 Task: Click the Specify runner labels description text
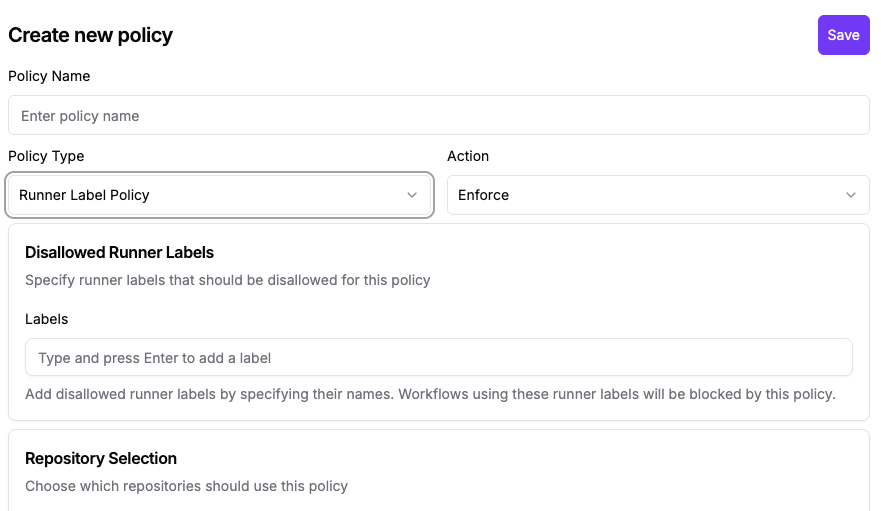pos(228,280)
